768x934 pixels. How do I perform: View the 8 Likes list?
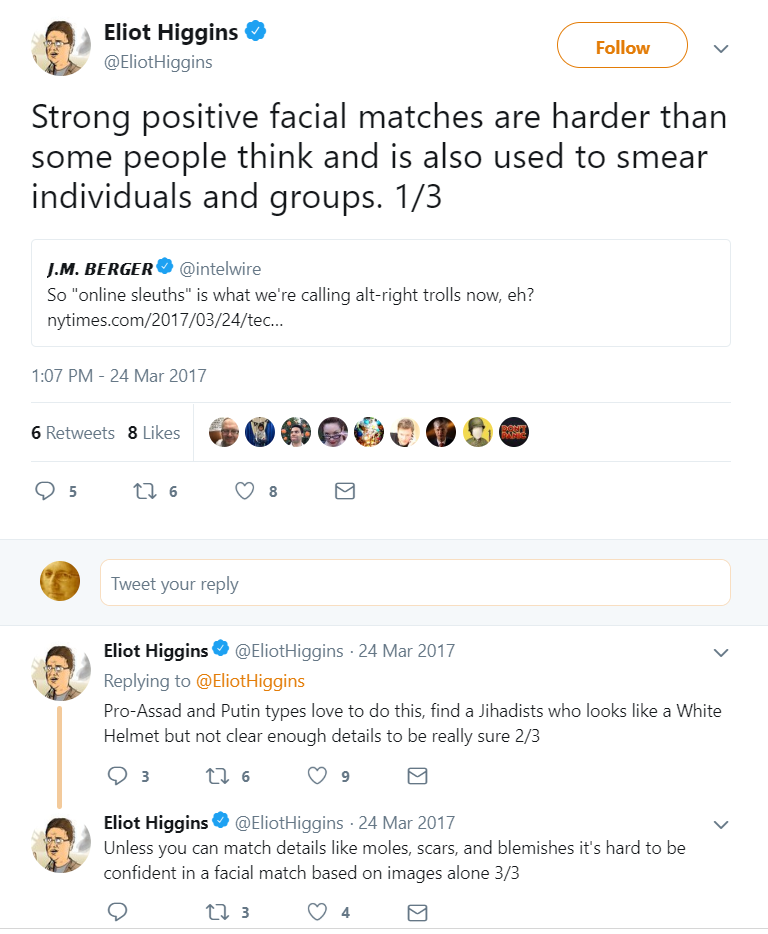(154, 433)
